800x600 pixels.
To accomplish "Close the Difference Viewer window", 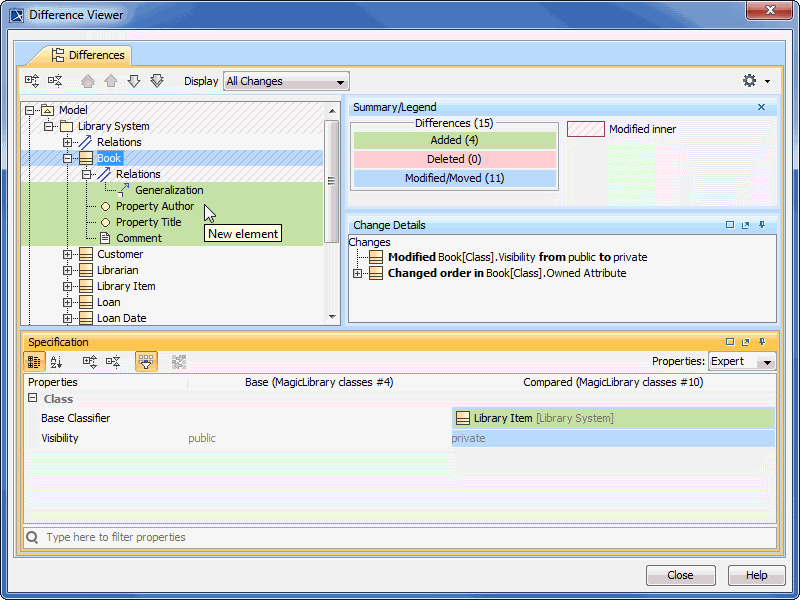I will pyautogui.click(x=769, y=10).
